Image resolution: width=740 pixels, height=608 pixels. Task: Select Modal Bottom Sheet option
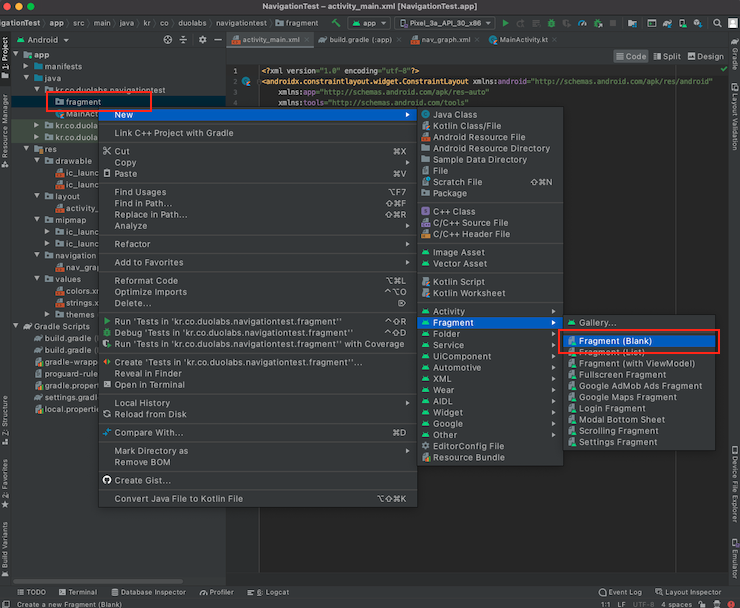coord(639,420)
